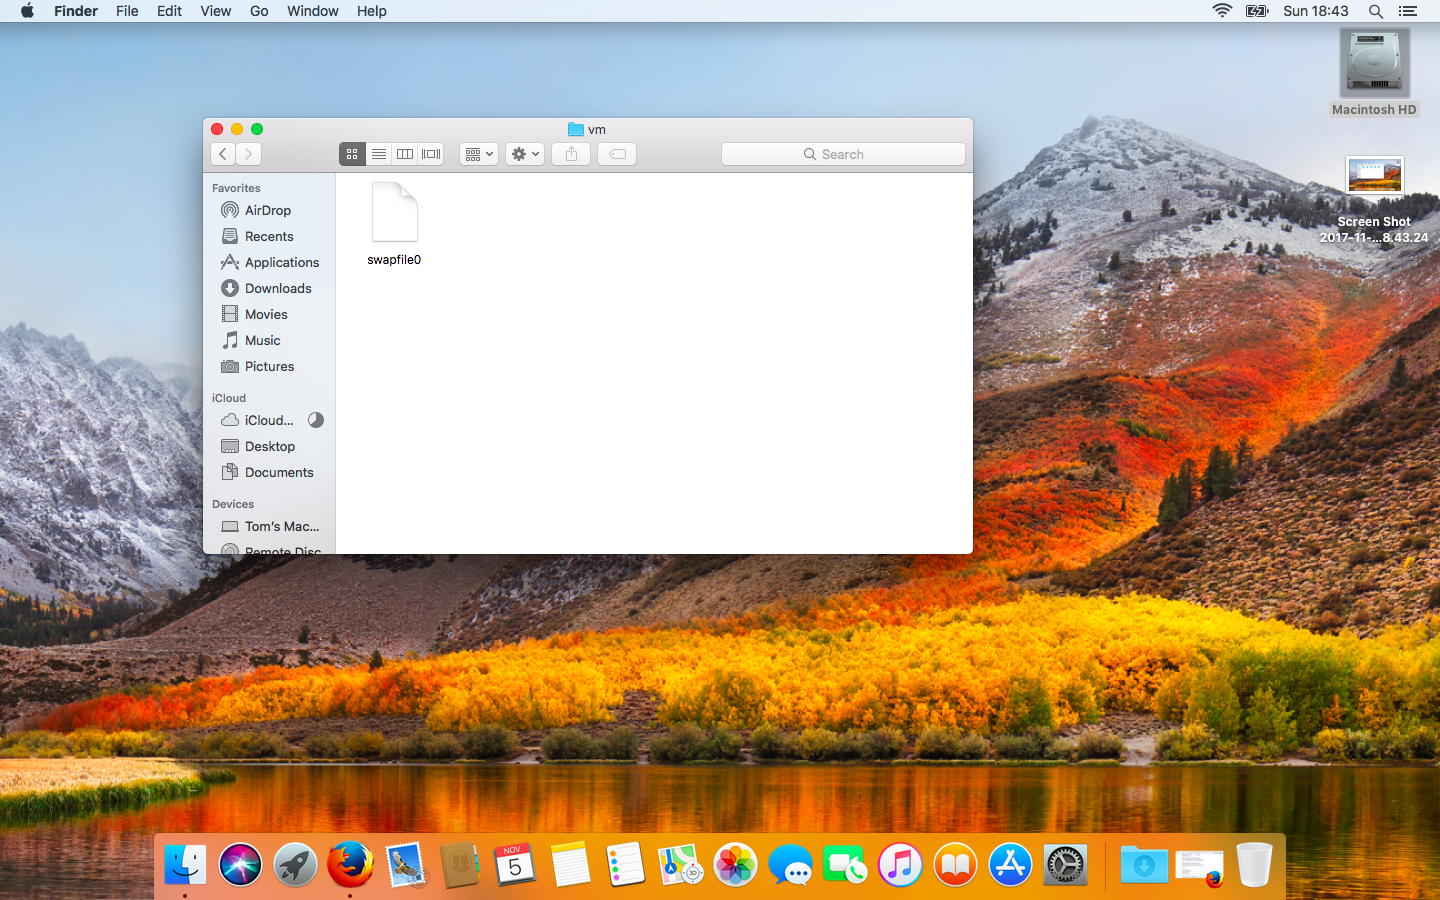Screen dimensions: 1440x900
Task: Open the Finder menu
Action: [x=76, y=11]
